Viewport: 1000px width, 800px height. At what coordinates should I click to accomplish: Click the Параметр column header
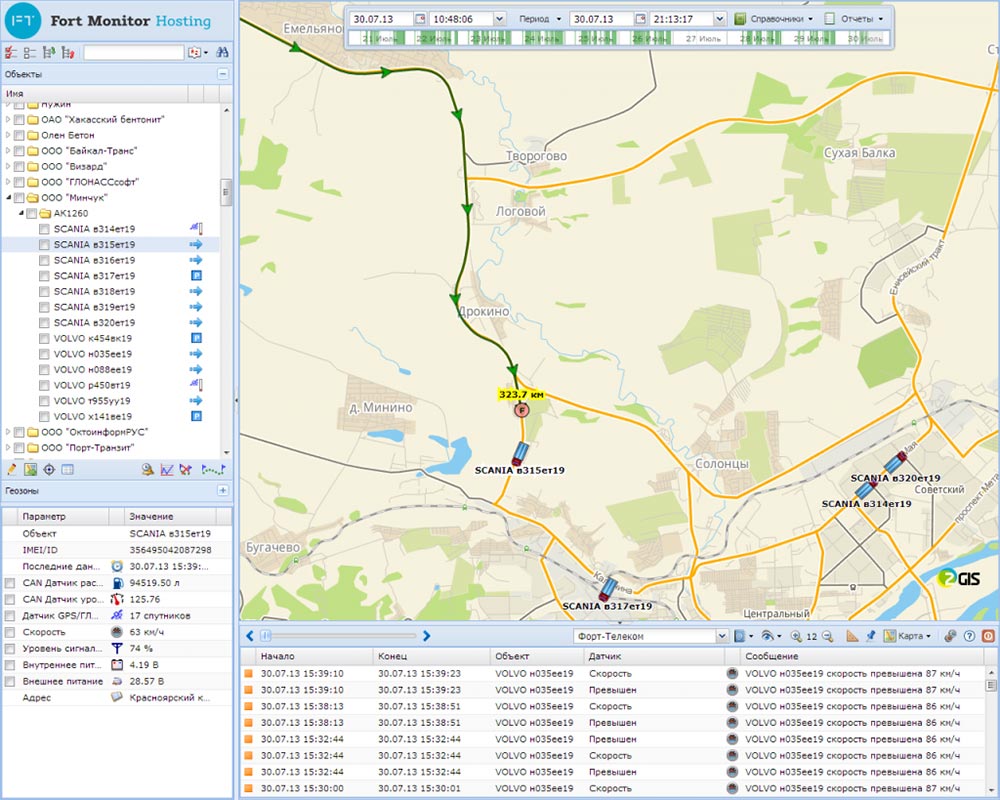coord(62,516)
